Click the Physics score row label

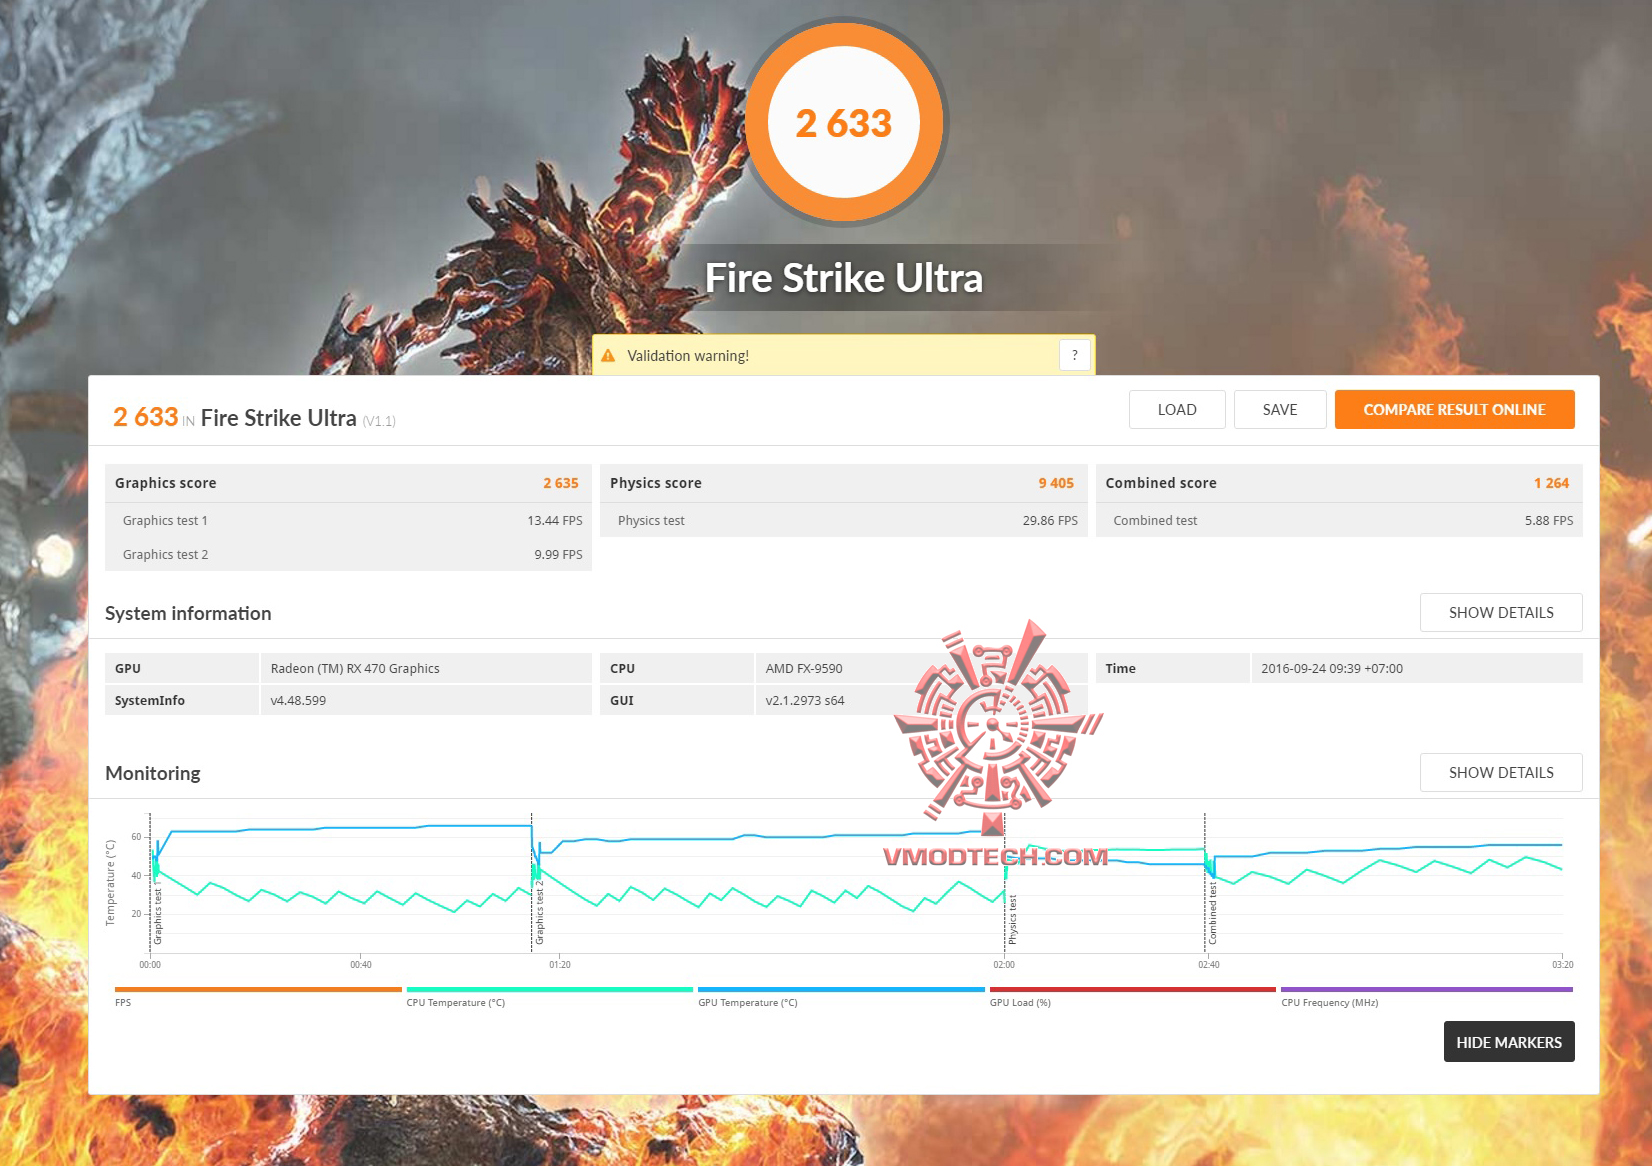pos(656,483)
